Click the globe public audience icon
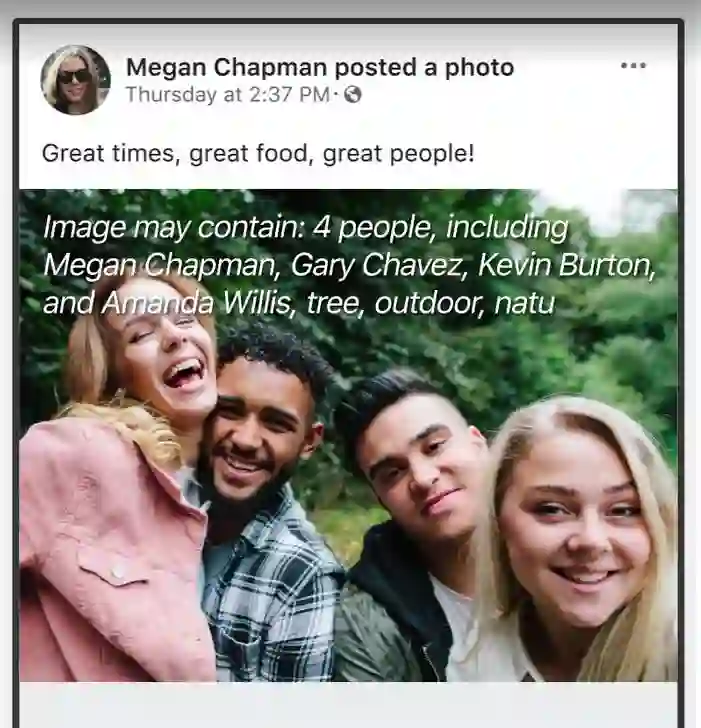The height and width of the screenshot is (728, 701). (352, 96)
